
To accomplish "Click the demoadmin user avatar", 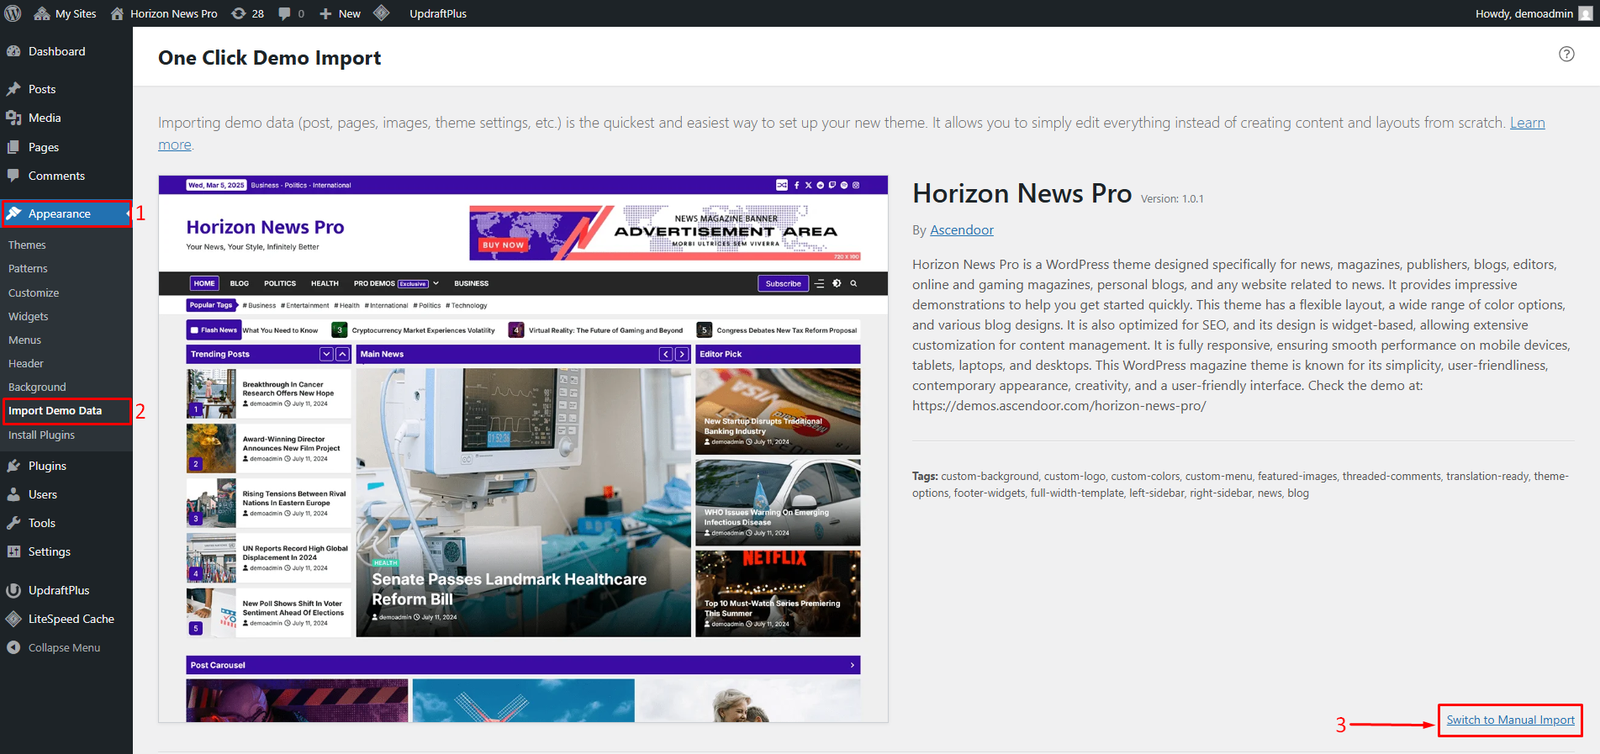I will tap(1585, 13).
